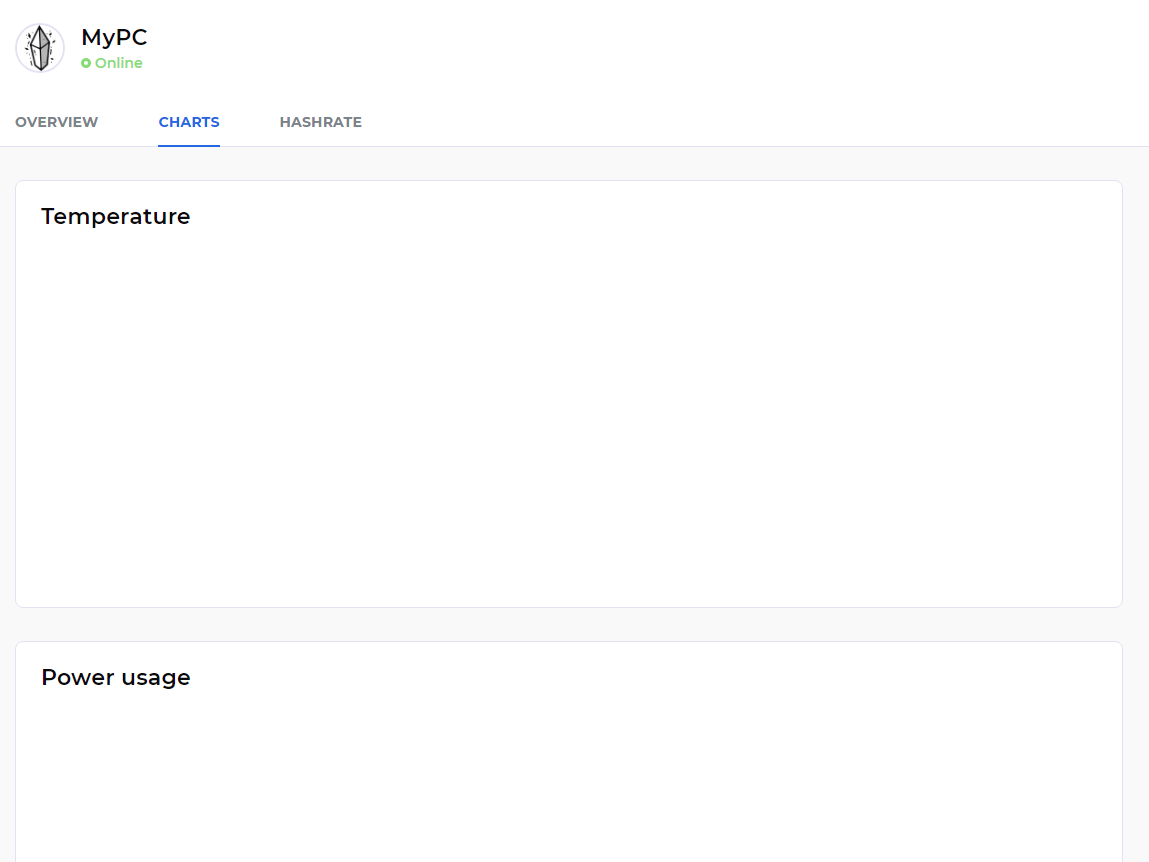Click the Power usage heading

pos(115,677)
